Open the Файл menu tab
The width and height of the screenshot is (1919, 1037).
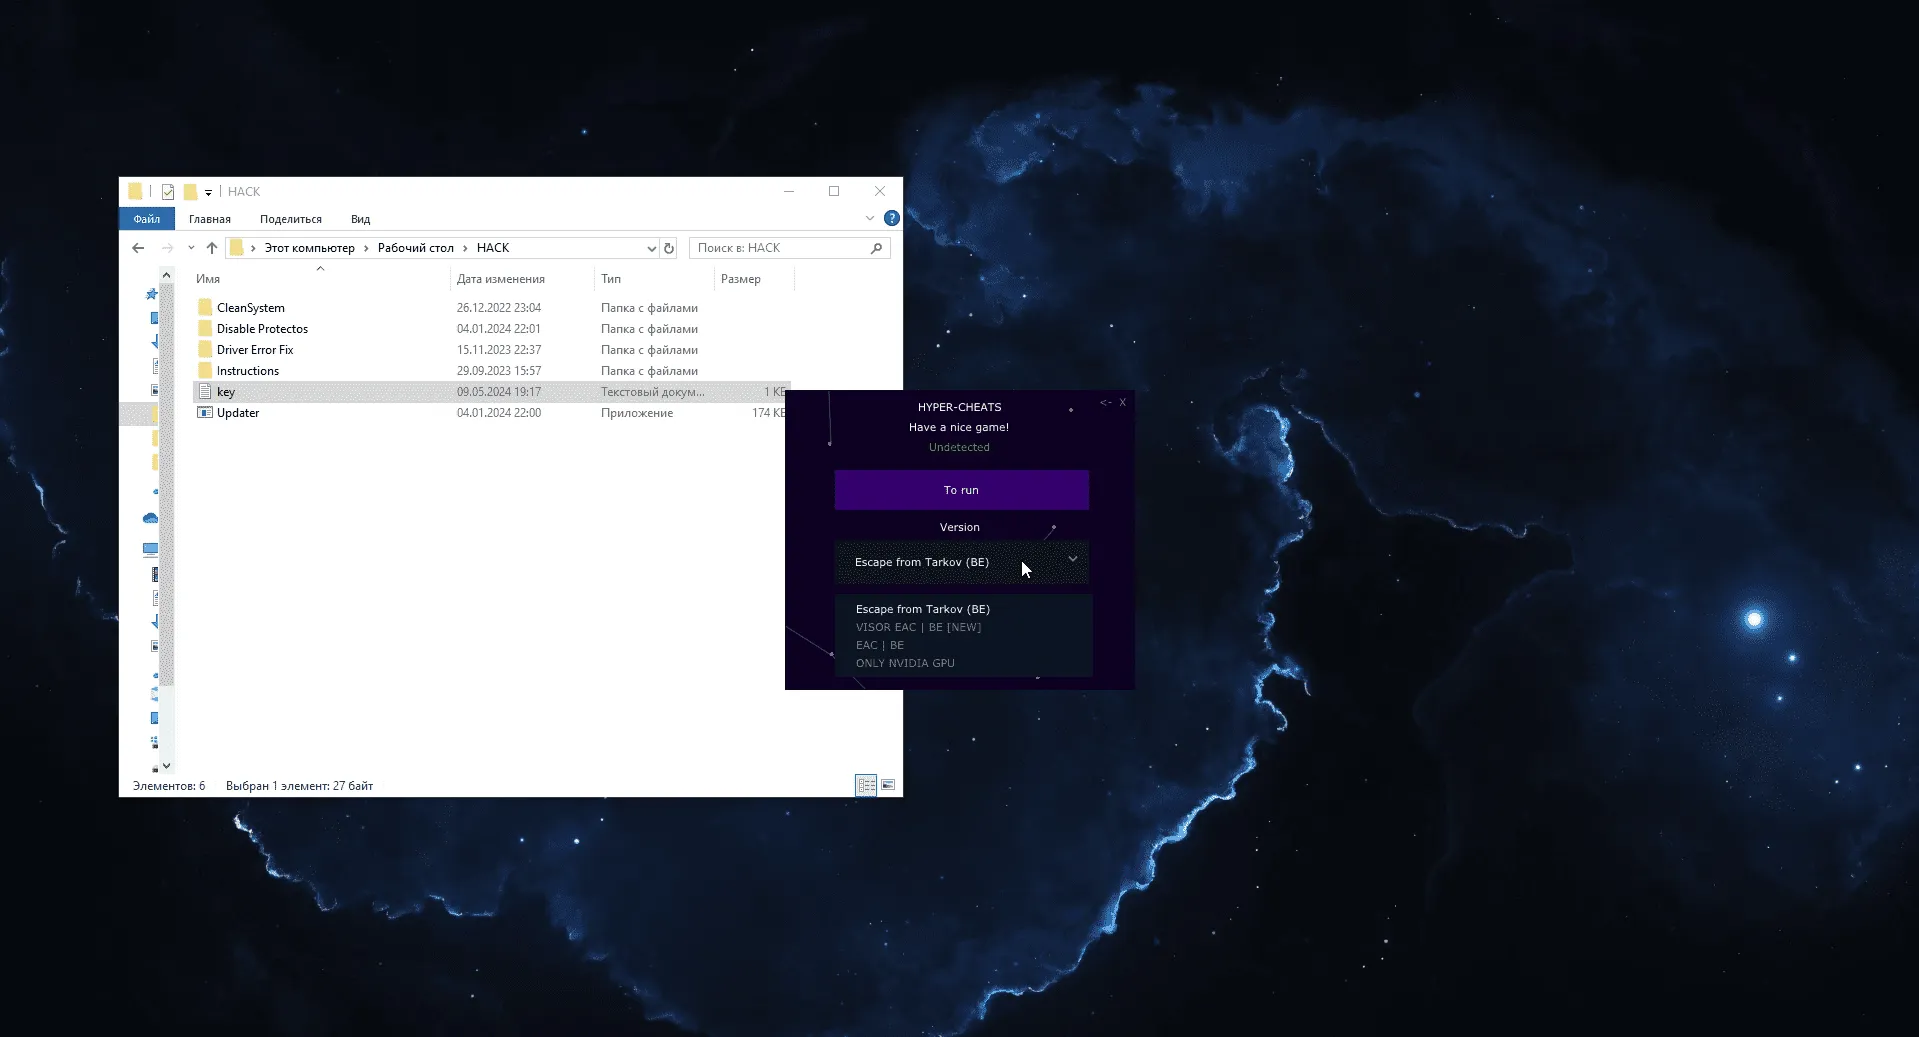point(147,219)
